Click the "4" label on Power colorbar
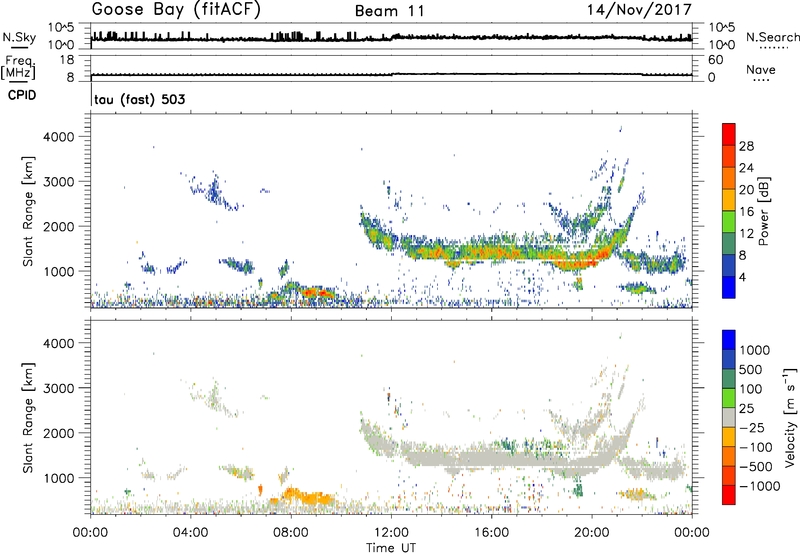800x554 pixels. click(743, 277)
